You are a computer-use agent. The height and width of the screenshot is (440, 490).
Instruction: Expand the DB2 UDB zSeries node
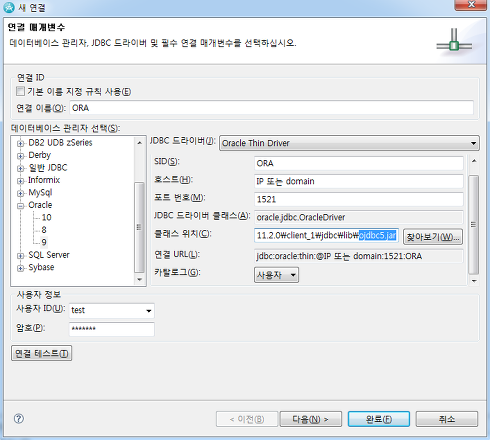pos(21,143)
